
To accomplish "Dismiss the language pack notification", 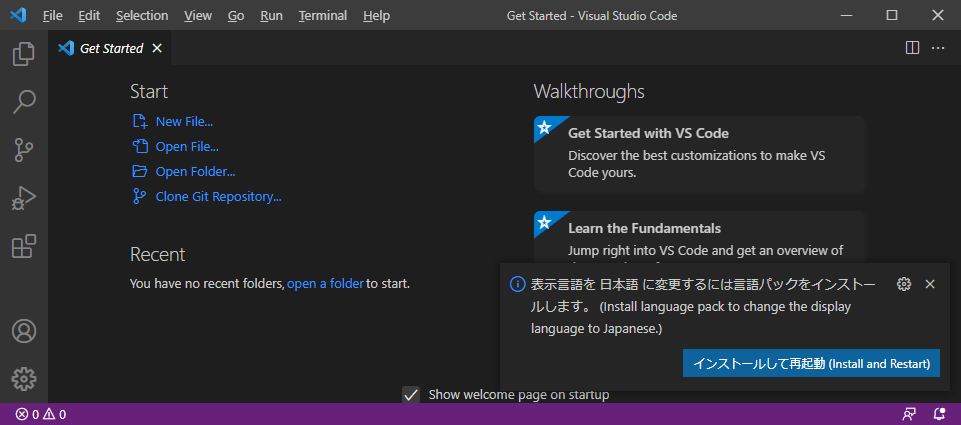I will pos(930,284).
